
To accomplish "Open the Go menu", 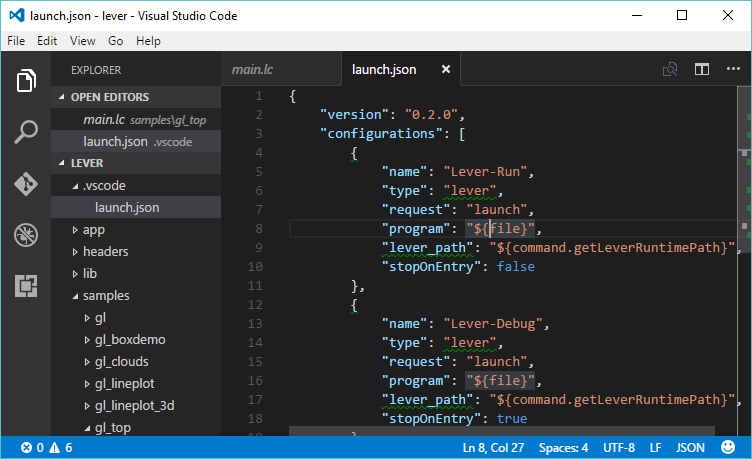I will click(115, 41).
